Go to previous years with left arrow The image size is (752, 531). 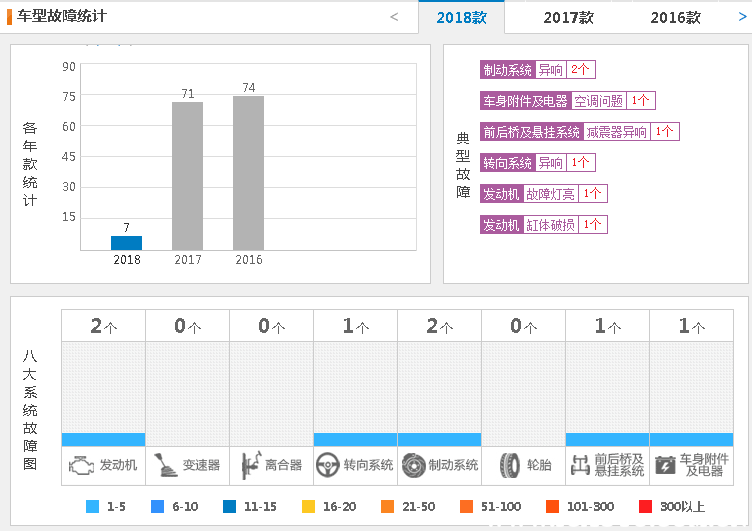[x=394, y=17]
